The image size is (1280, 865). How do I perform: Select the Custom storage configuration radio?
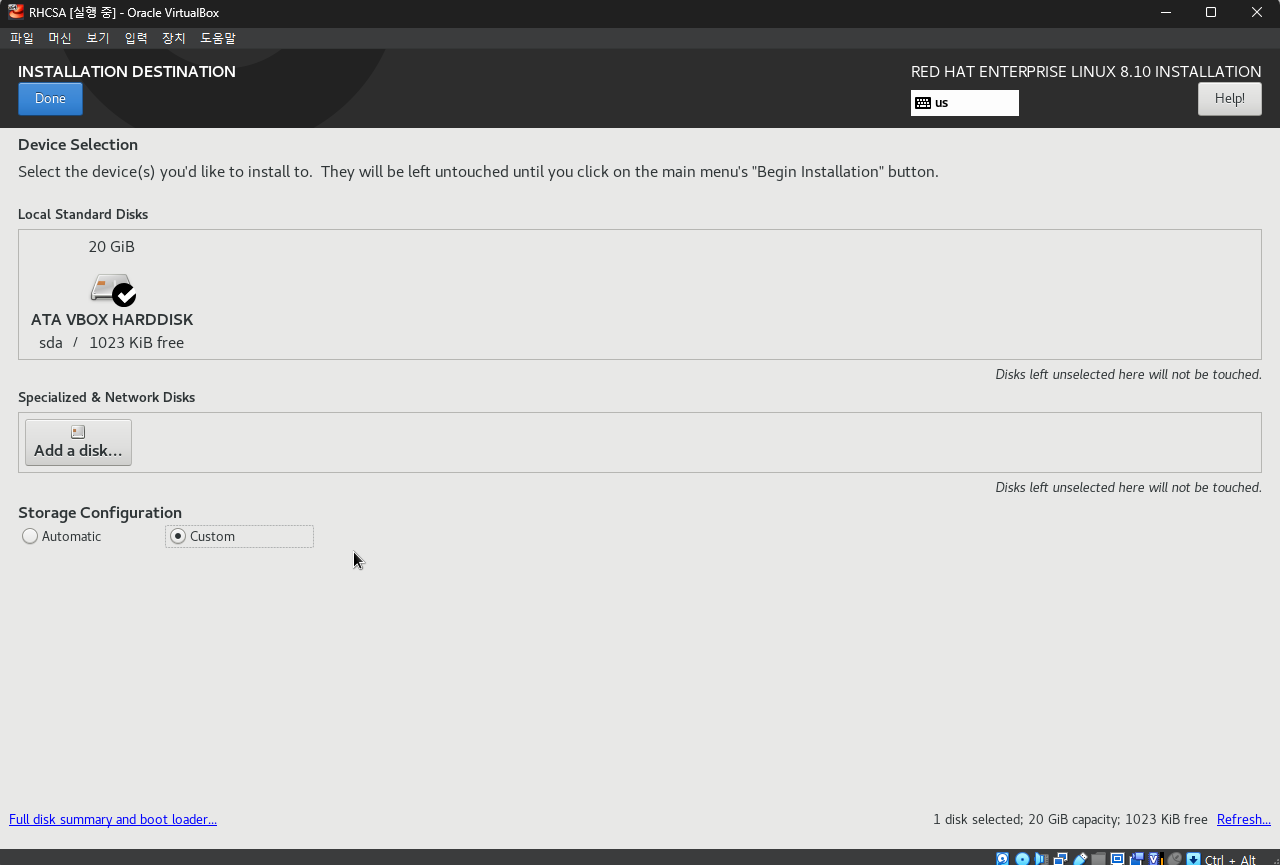click(239, 536)
